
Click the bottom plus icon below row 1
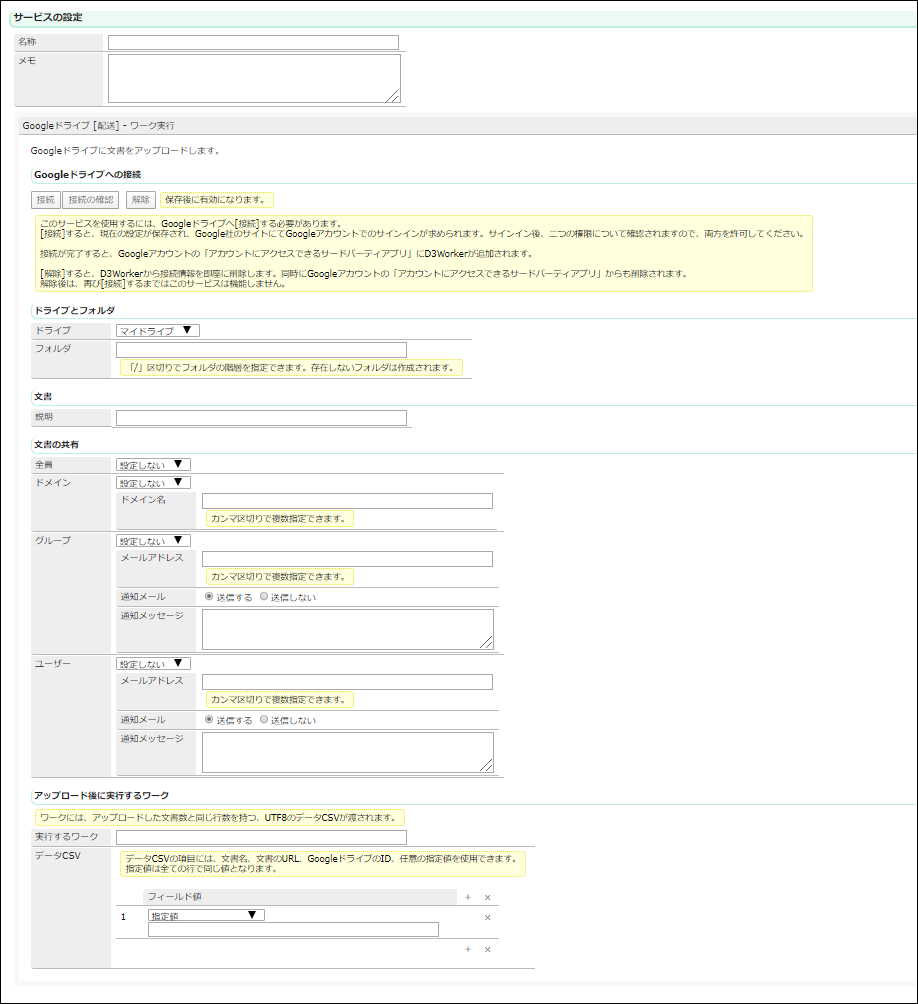468,949
